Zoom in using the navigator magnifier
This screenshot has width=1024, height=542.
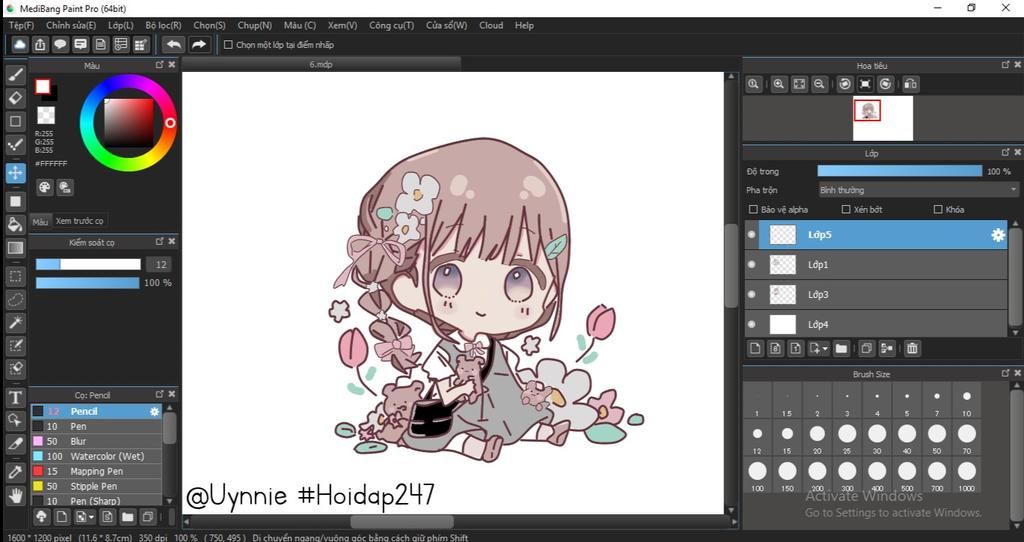778,85
